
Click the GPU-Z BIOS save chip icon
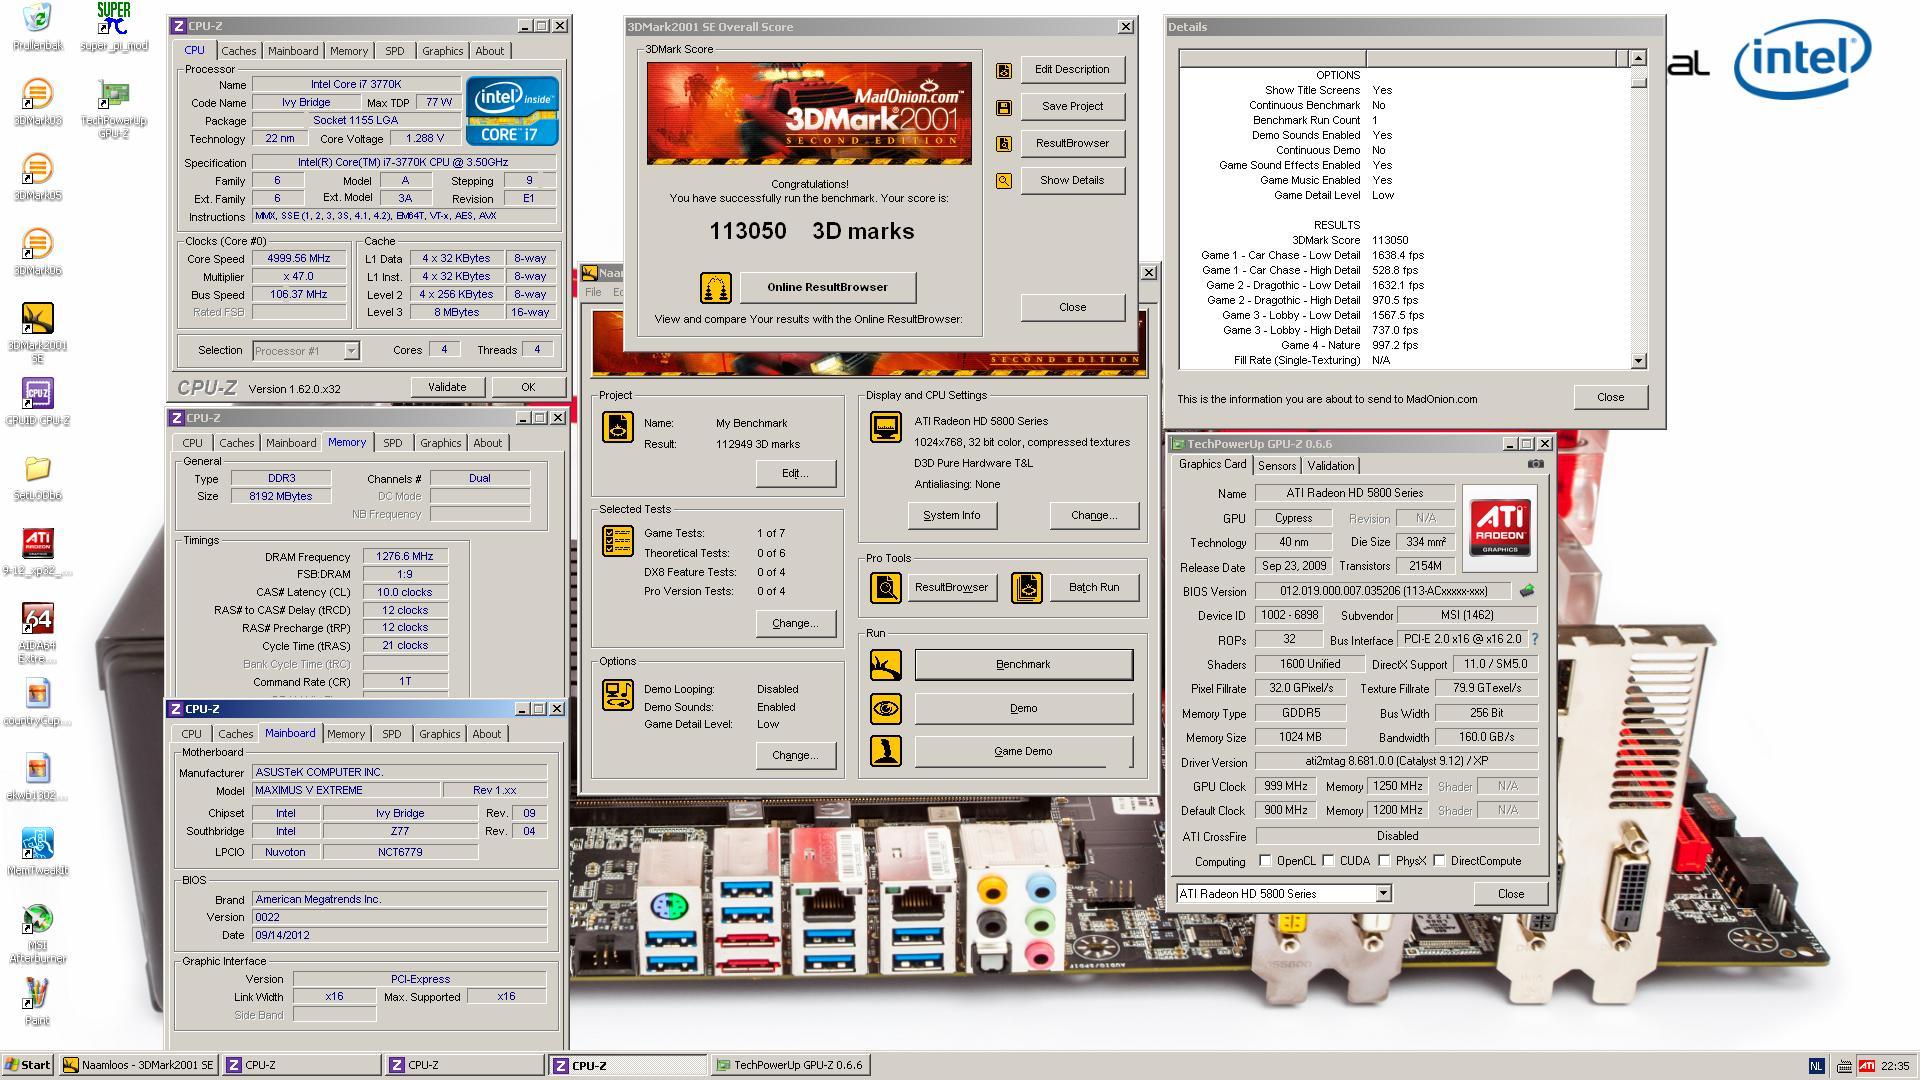(1526, 591)
